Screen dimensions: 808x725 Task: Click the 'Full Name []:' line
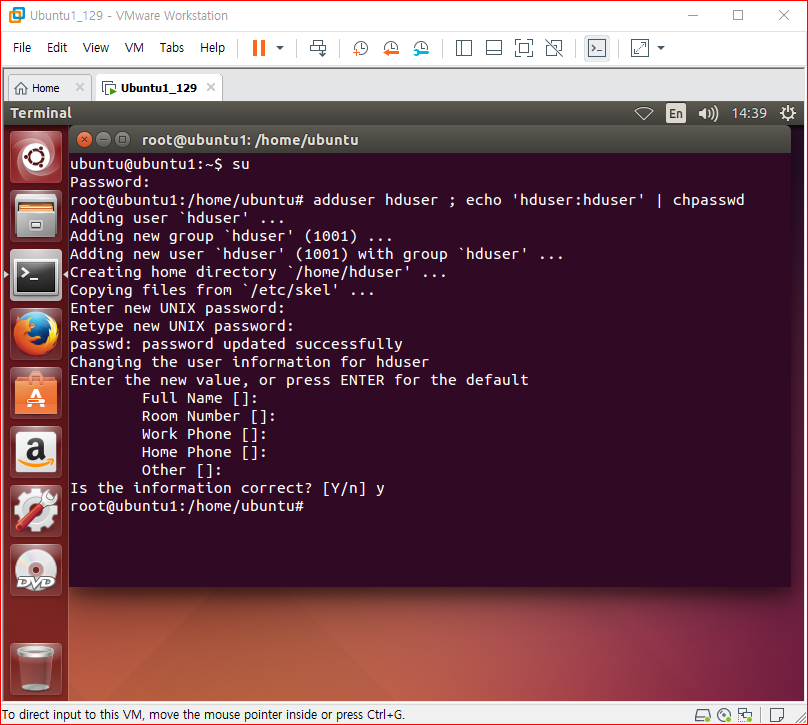coord(199,398)
